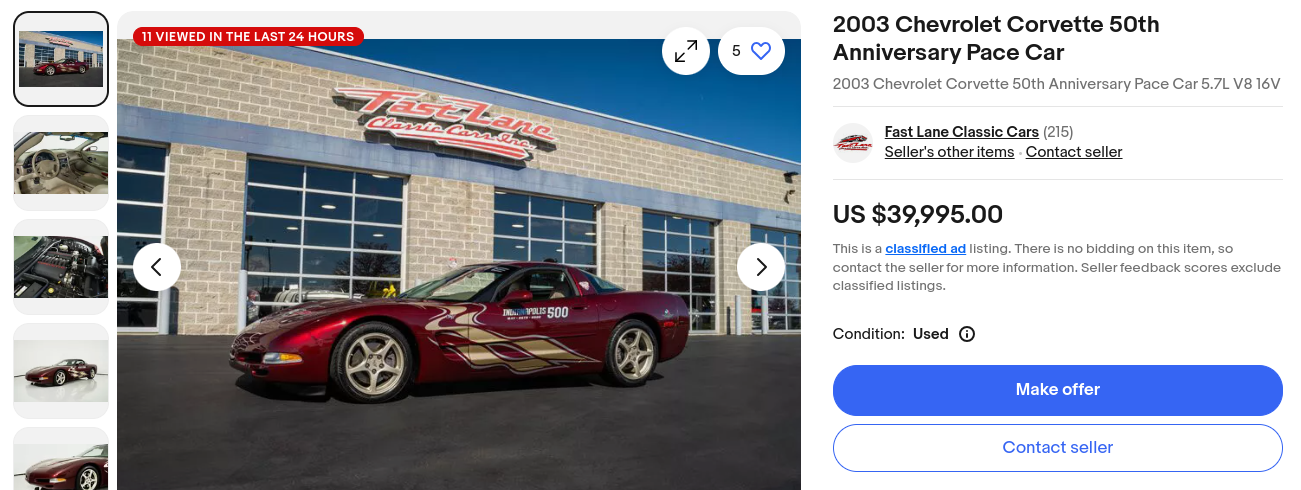Viewport: 1301px width, 490px height.
Task: Select the interior dashboard thumbnail
Action: click(61, 163)
